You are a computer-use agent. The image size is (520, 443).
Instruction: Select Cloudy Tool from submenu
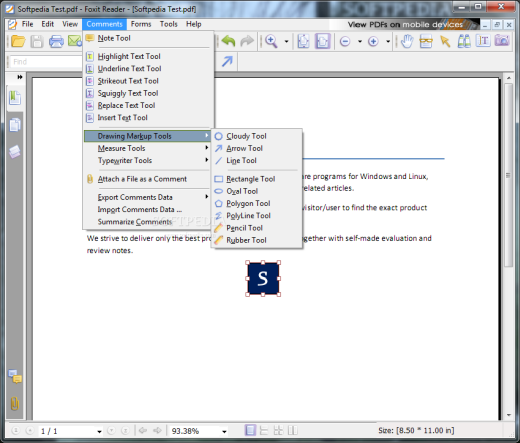(x=257, y=136)
